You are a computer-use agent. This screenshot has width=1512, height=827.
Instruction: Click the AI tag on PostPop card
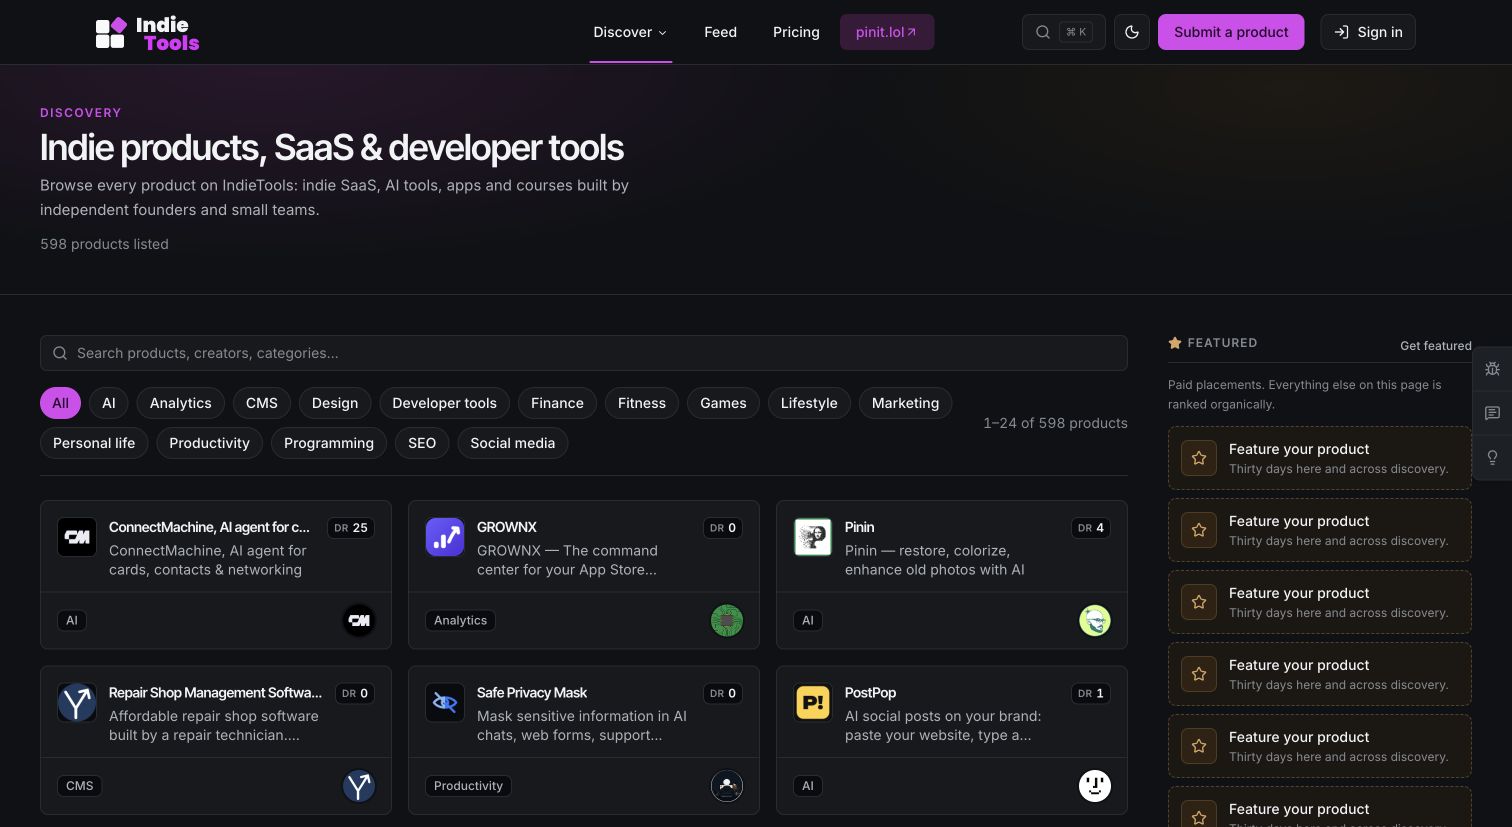point(808,786)
